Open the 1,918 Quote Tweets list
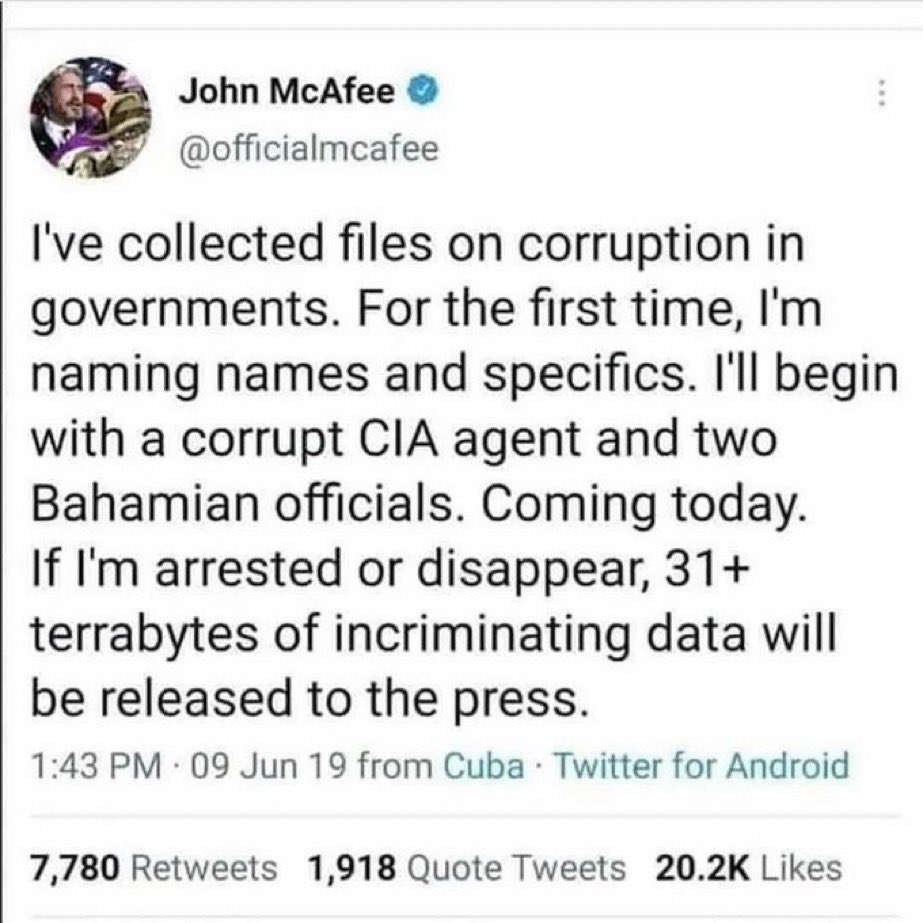The image size is (923, 923). pos(467,867)
